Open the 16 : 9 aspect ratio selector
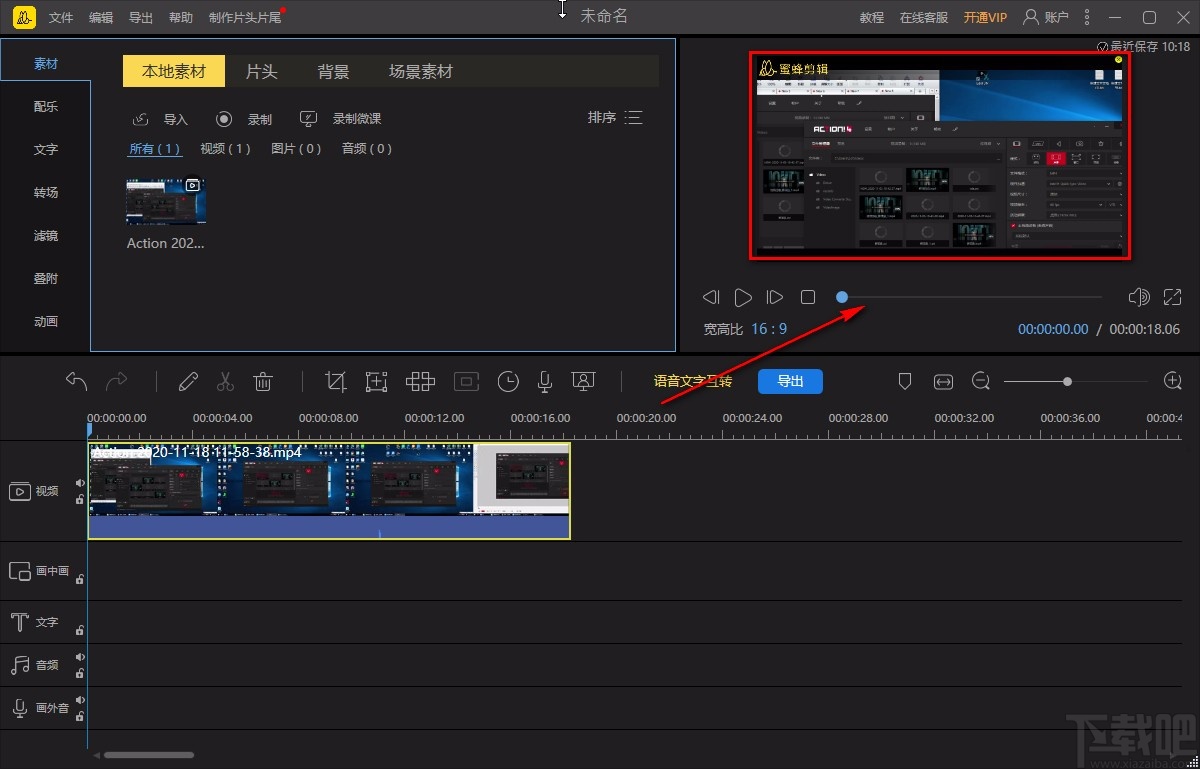 [x=769, y=329]
